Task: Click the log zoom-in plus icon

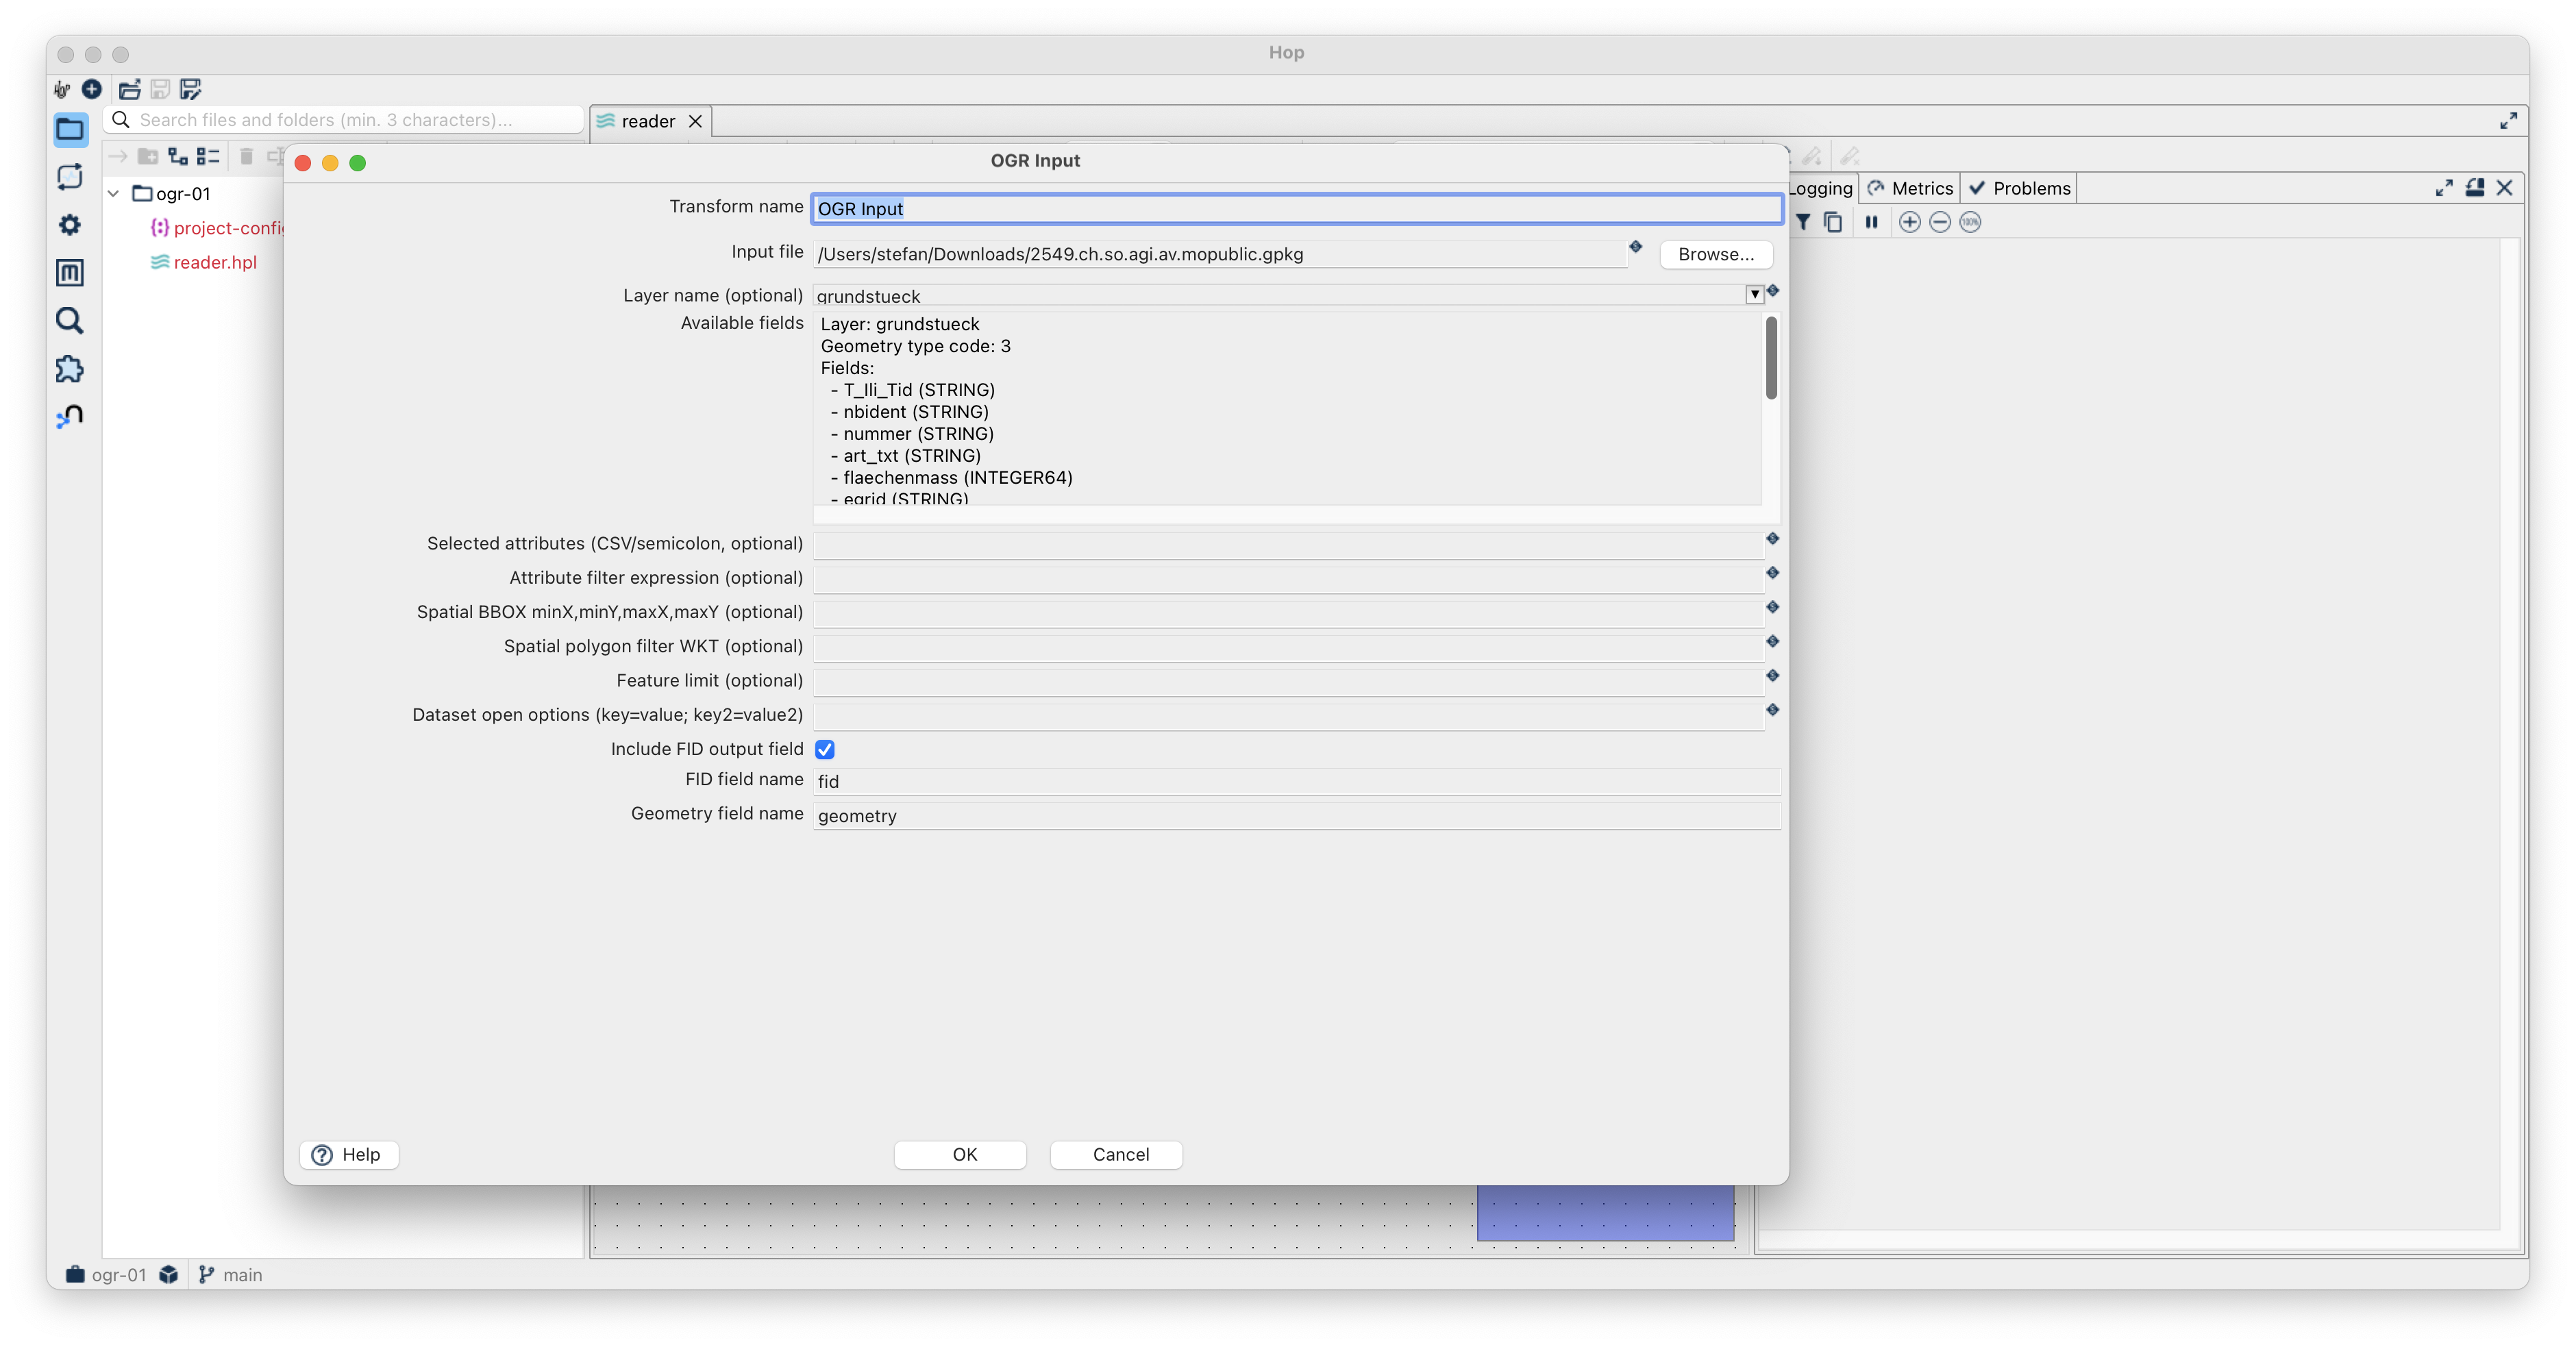Action: click(x=1909, y=222)
